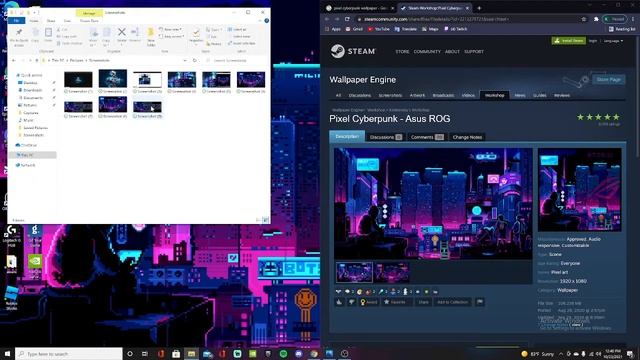The height and width of the screenshot is (360, 640).
Task: Click Explorer's up-one-level arrow
Action: [x=37, y=60]
